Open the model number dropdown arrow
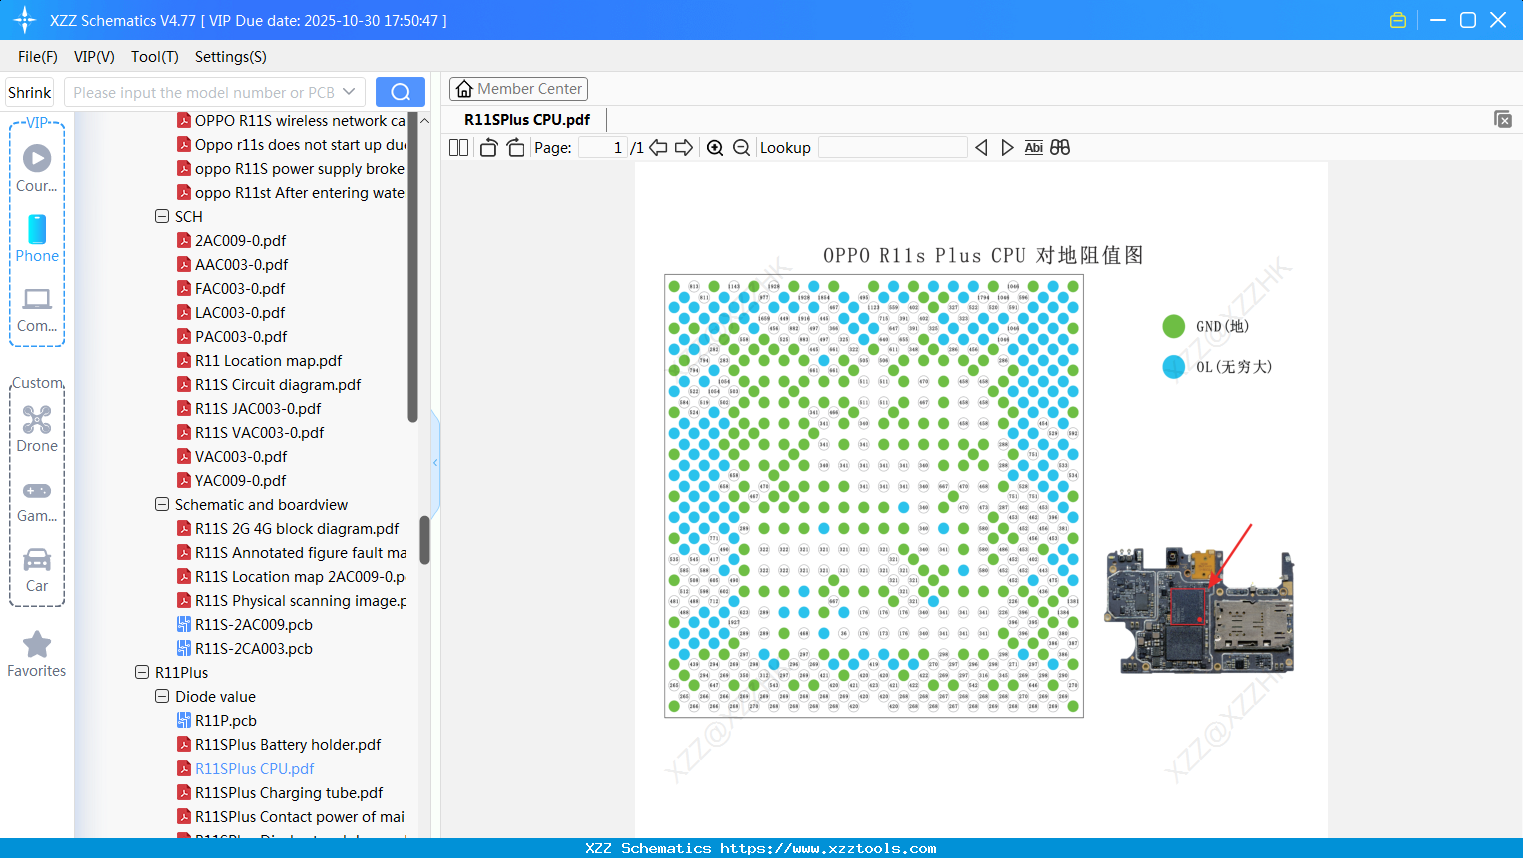 [x=349, y=92]
